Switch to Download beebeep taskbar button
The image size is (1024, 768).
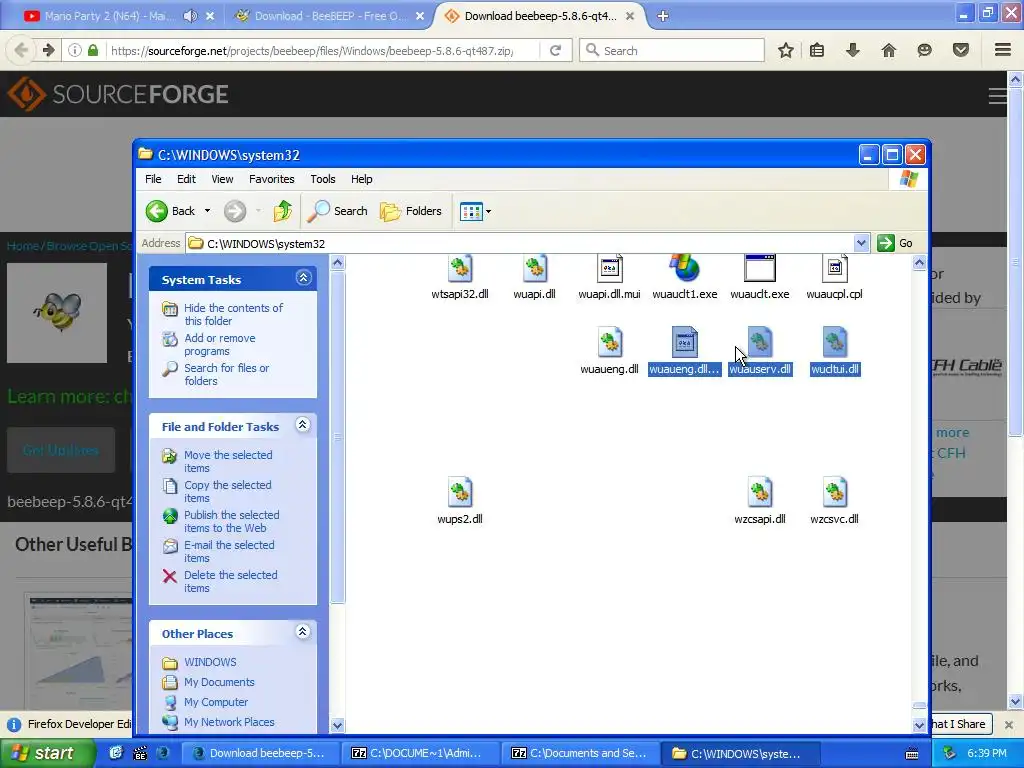(259, 753)
